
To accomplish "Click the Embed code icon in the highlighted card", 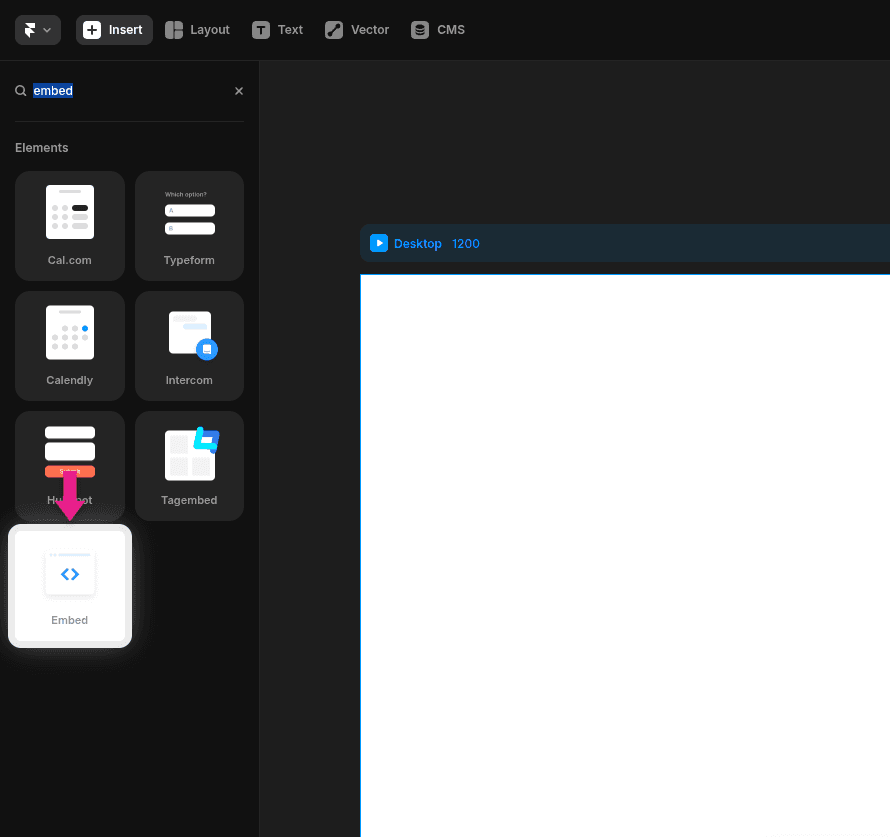I will pyautogui.click(x=69, y=574).
